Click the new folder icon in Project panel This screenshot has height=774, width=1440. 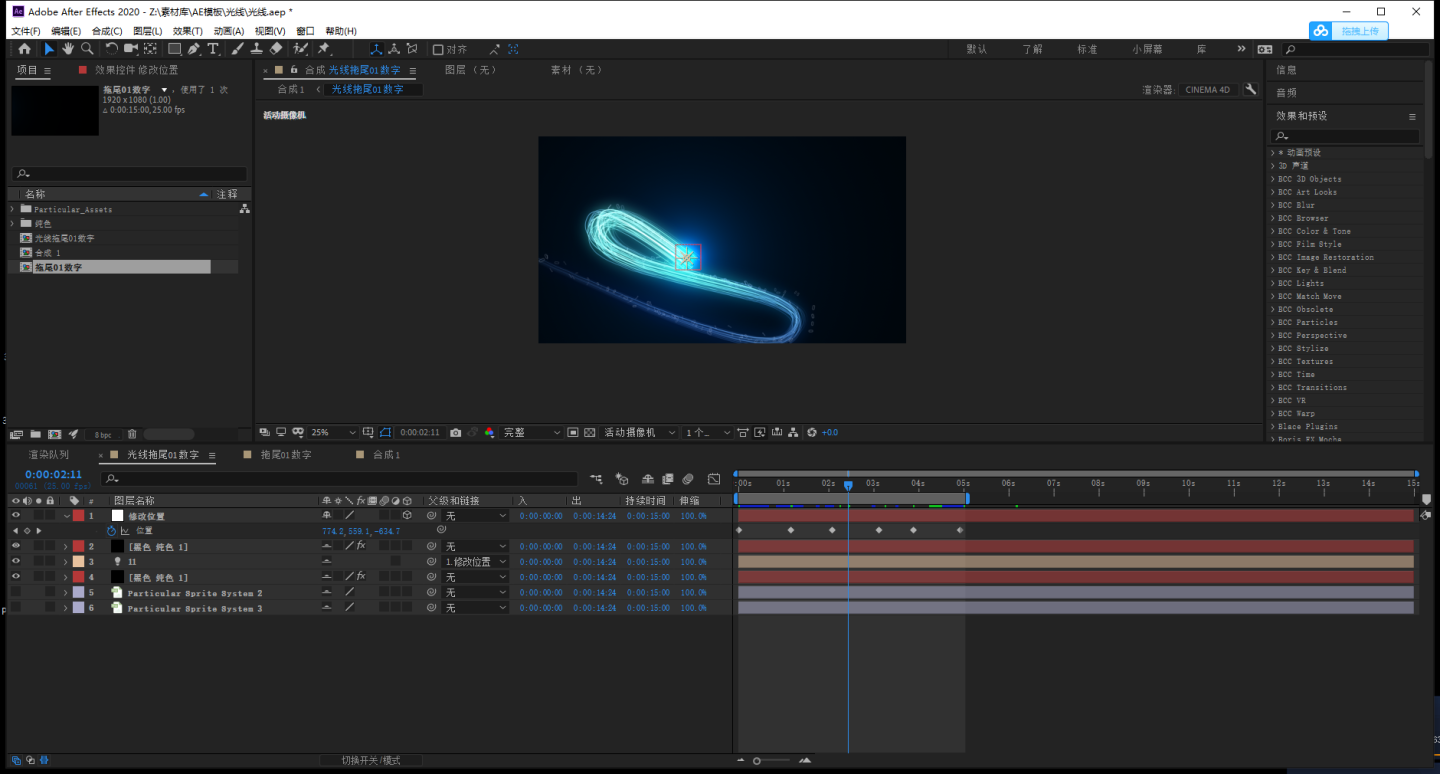(x=35, y=434)
